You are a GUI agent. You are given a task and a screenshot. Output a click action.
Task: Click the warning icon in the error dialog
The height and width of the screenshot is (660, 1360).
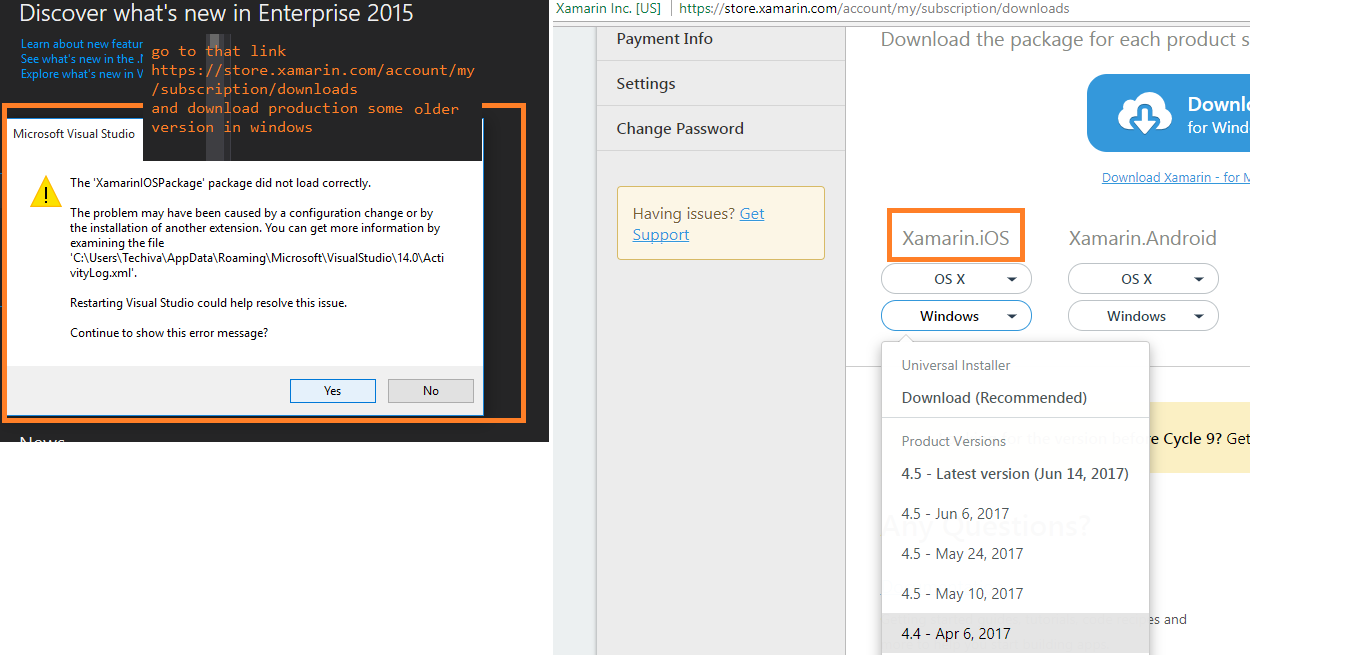point(45,191)
